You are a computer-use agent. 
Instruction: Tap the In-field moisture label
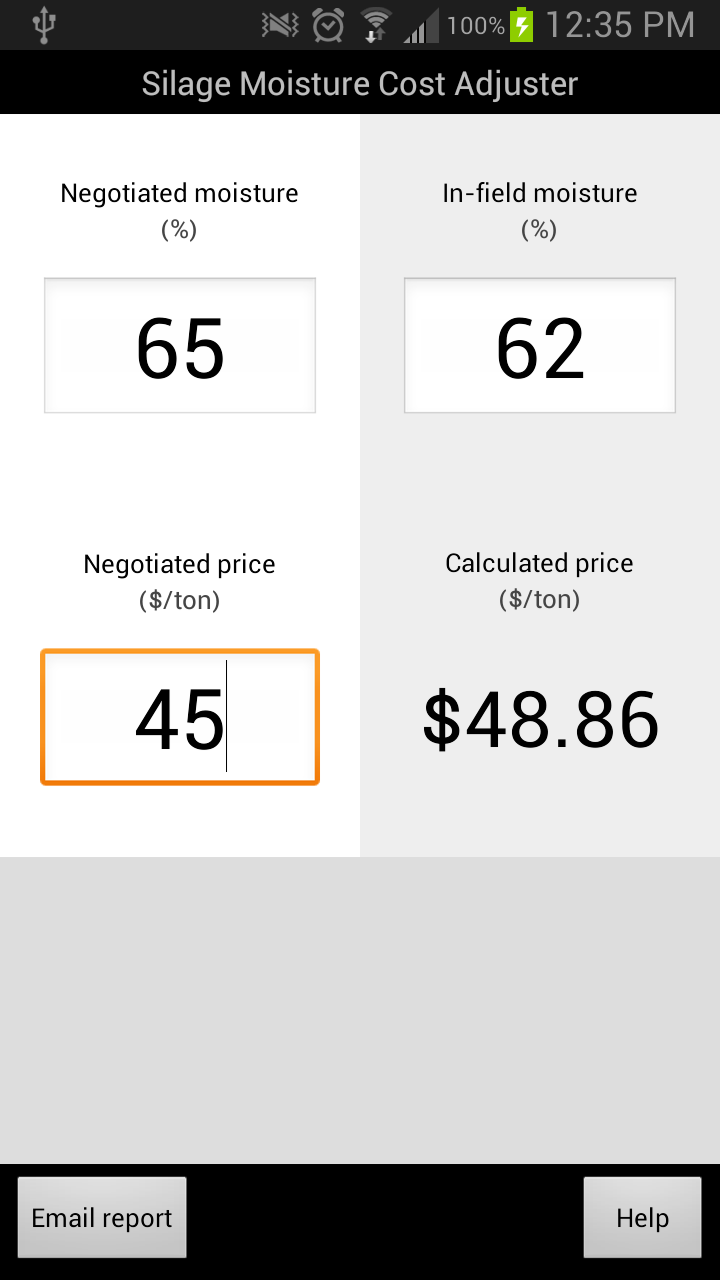coord(540,193)
